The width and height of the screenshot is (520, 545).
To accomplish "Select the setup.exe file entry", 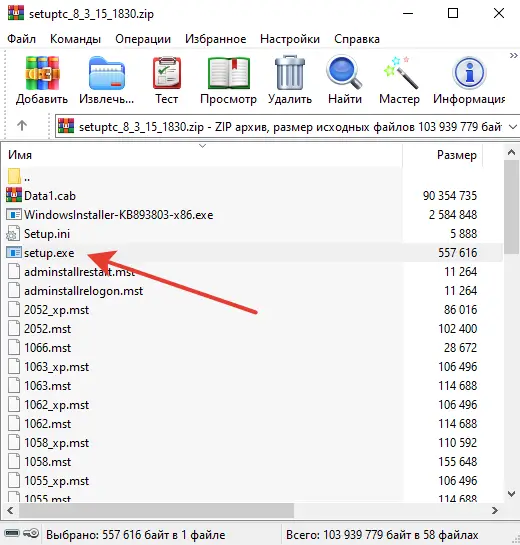I will [x=49, y=253].
